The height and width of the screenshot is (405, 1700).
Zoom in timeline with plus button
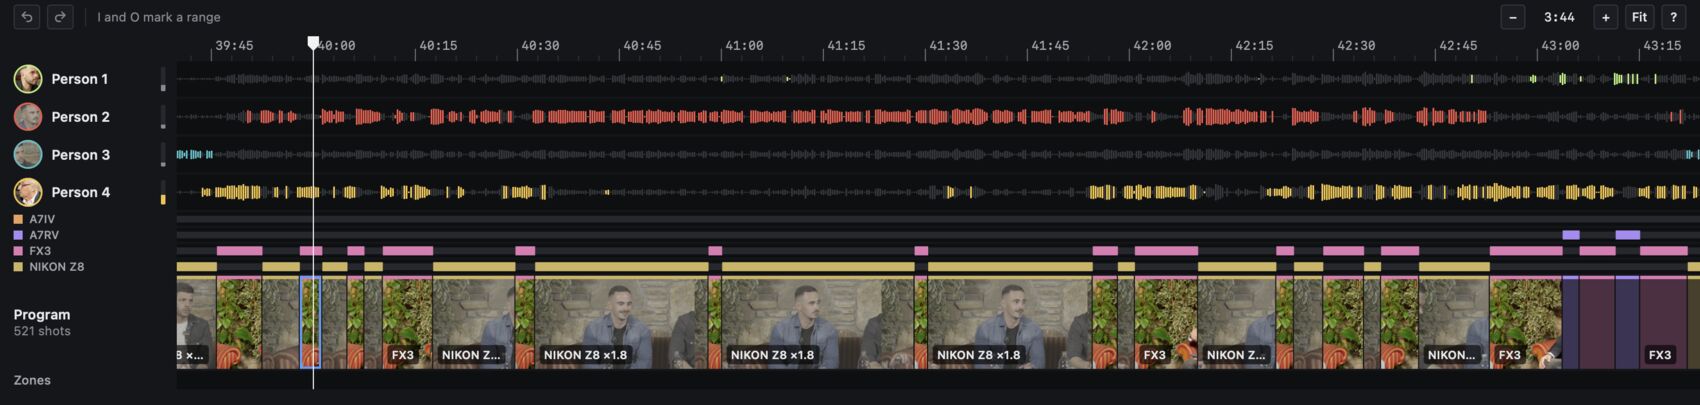(1606, 17)
